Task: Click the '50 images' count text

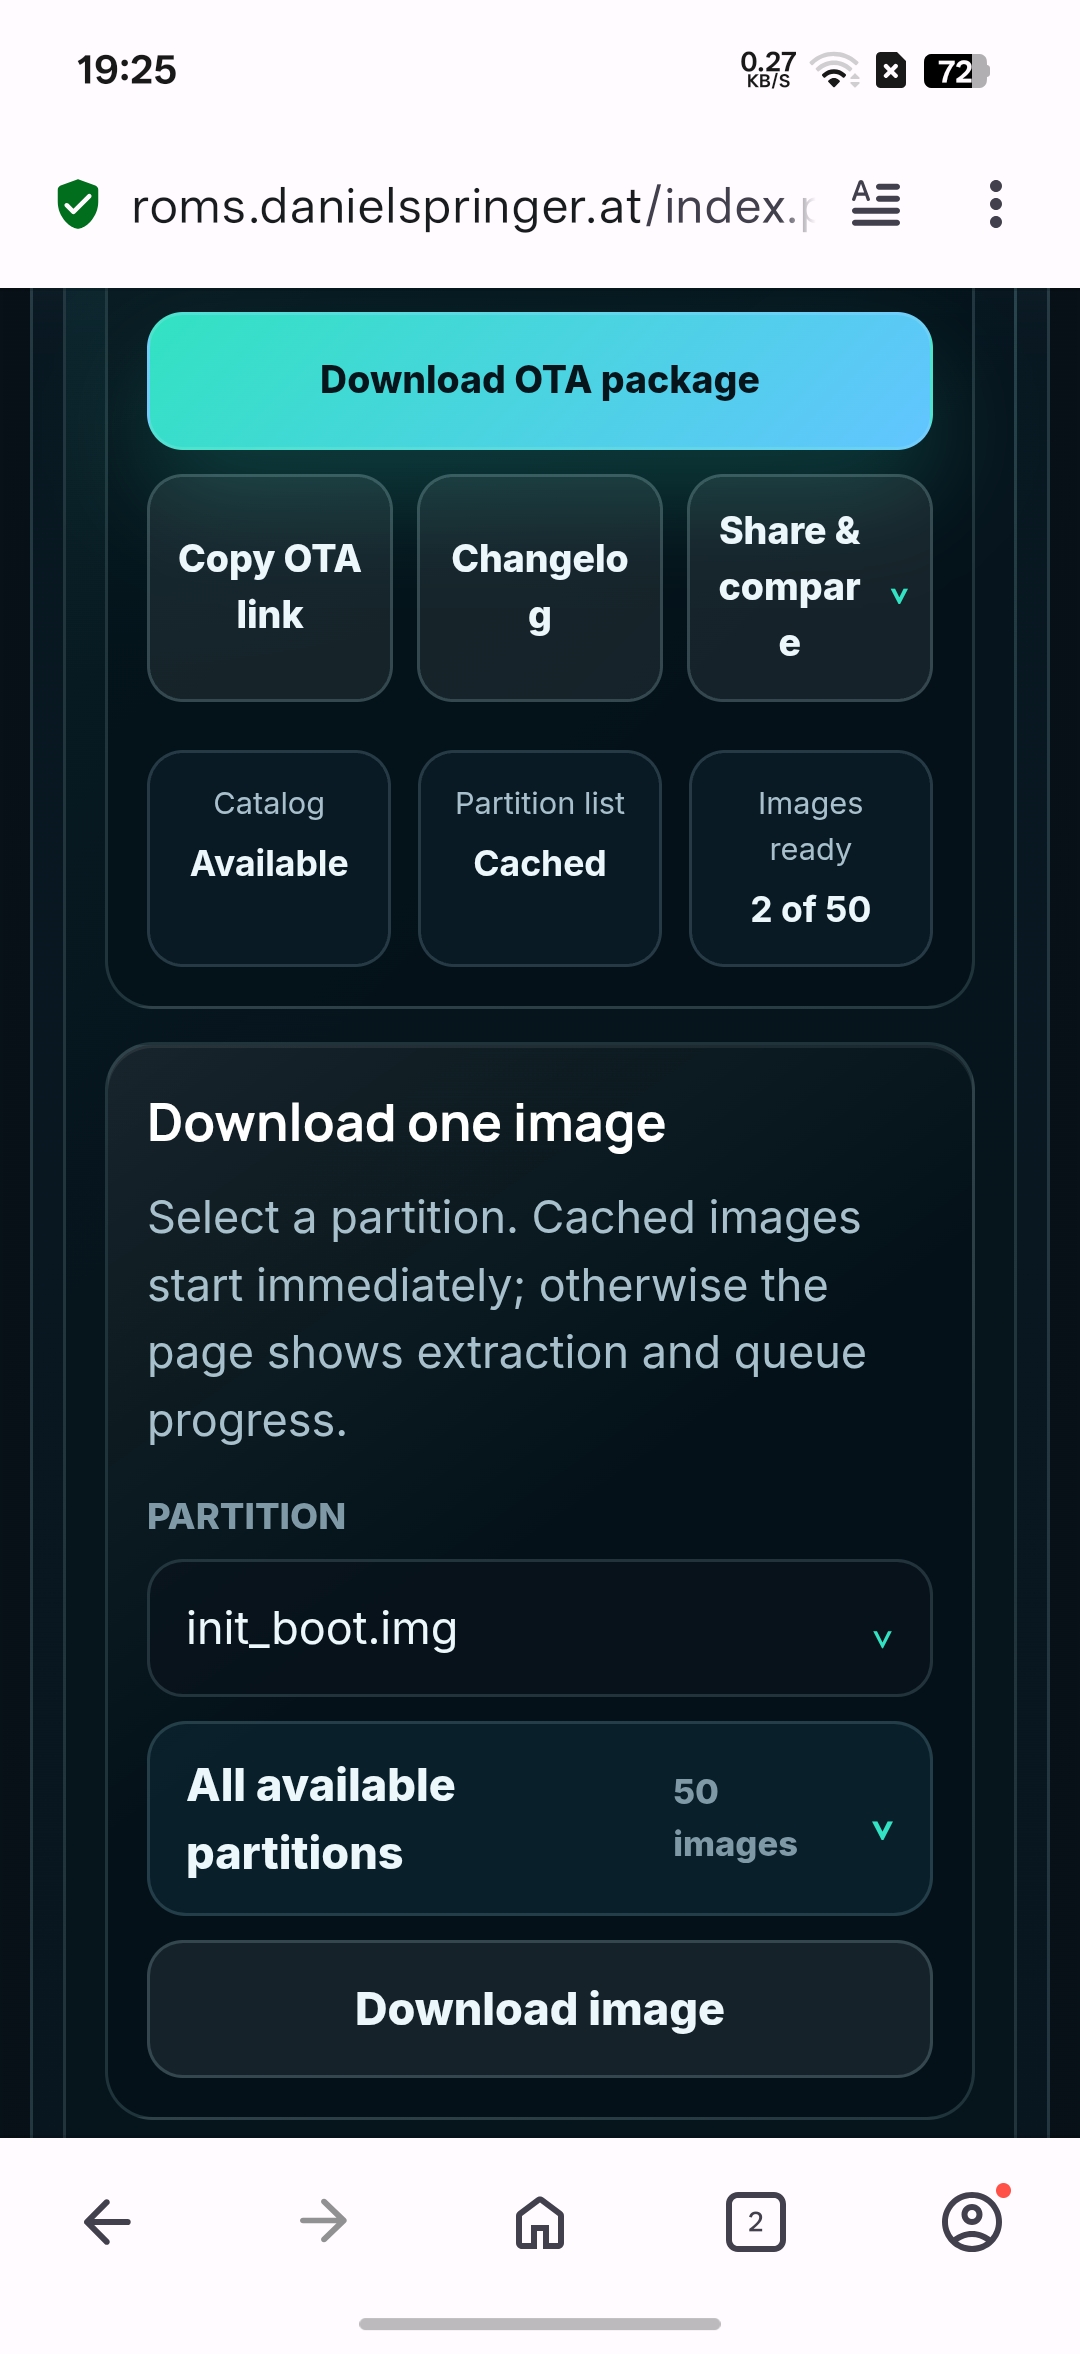Action: (x=735, y=1817)
